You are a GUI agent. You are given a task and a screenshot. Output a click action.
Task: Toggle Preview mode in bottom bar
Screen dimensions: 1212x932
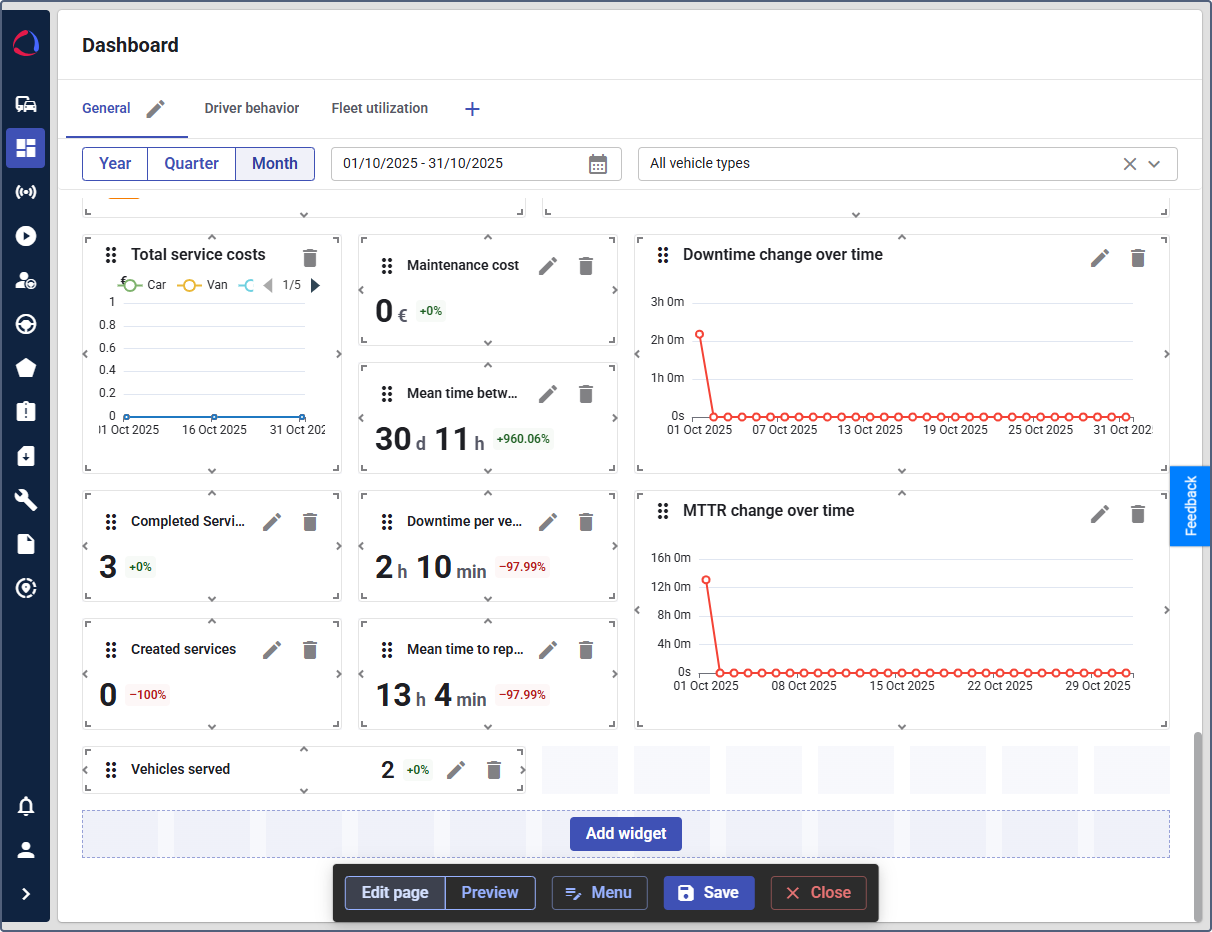click(x=490, y=893)
